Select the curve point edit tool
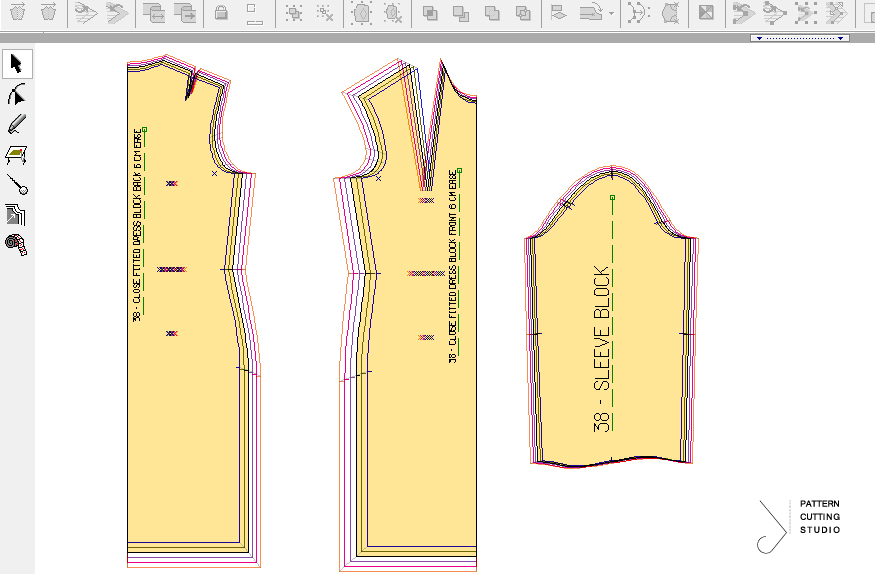The height and width of the screenshot is (574, 875). coord(17,94)
